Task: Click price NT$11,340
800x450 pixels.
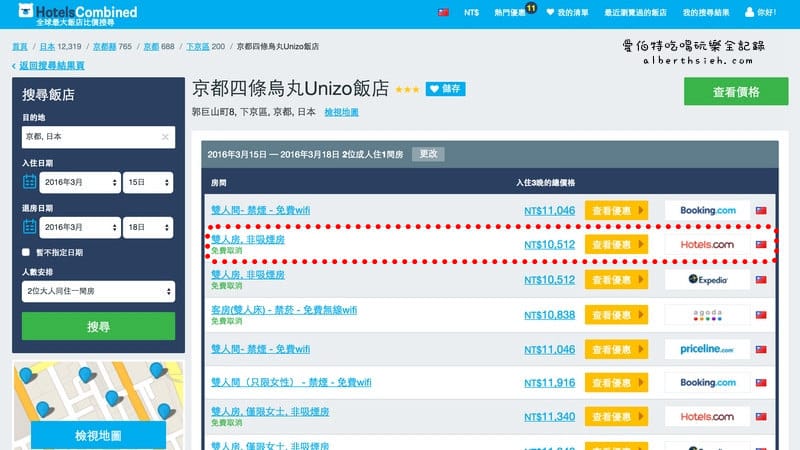Action: point(549,417)
